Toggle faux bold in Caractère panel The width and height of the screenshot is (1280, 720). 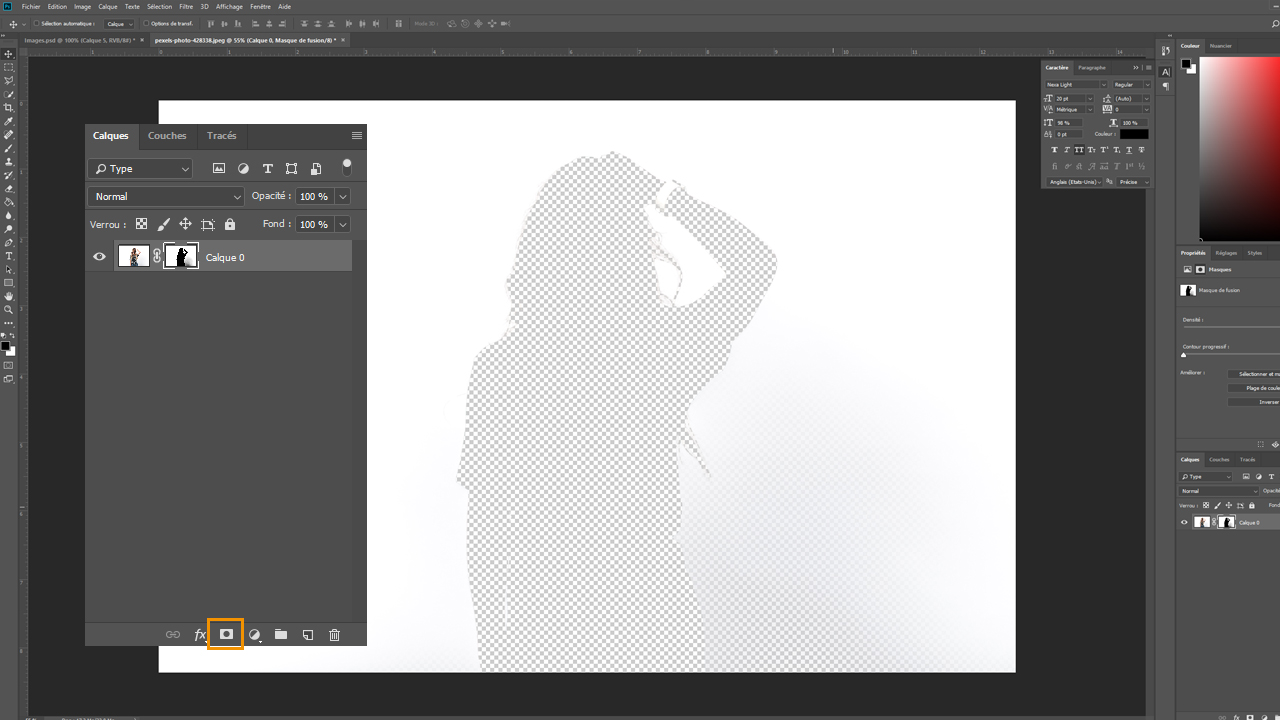(1055, 150)
